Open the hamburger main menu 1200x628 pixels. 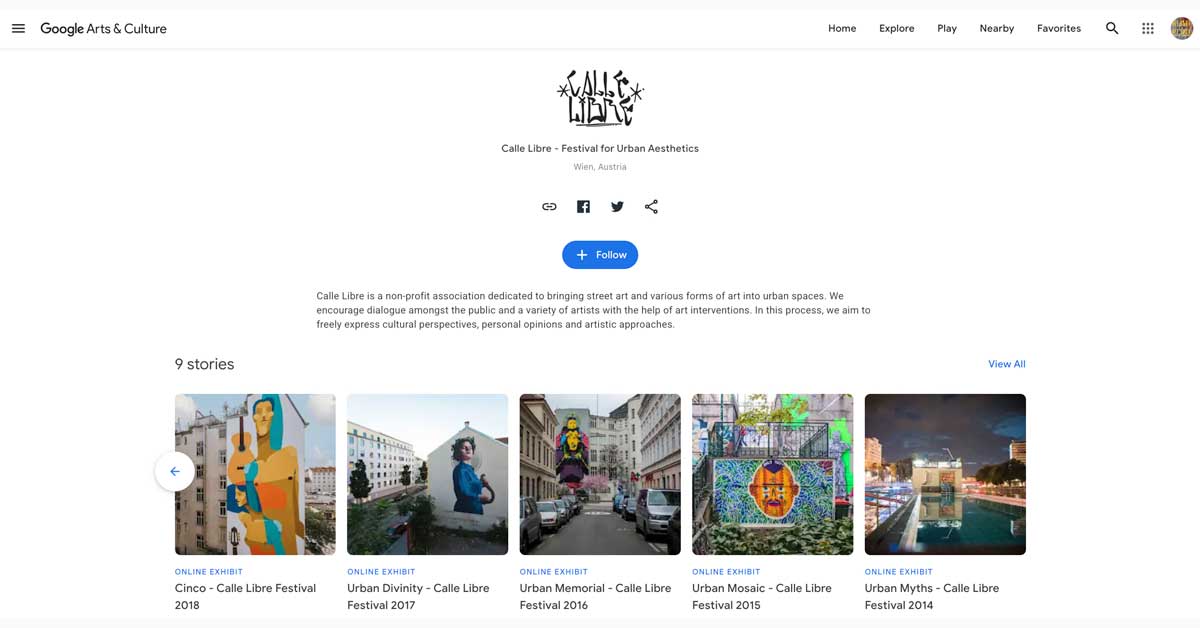click(x=18, y=28)
